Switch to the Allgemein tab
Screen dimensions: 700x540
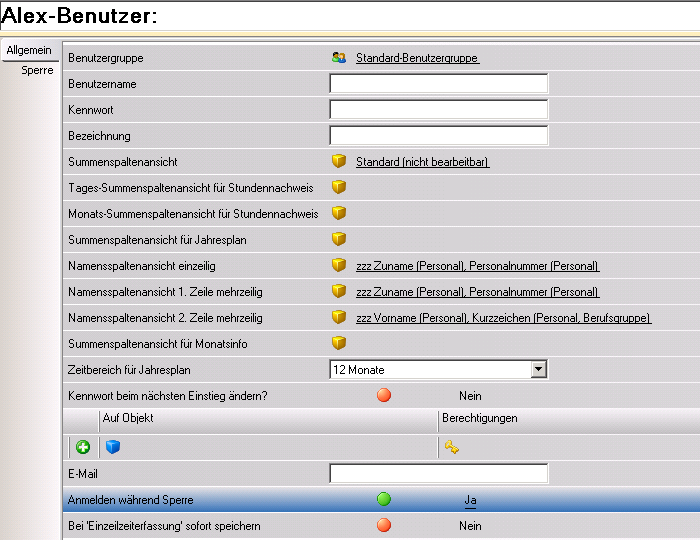coord(29,50)
